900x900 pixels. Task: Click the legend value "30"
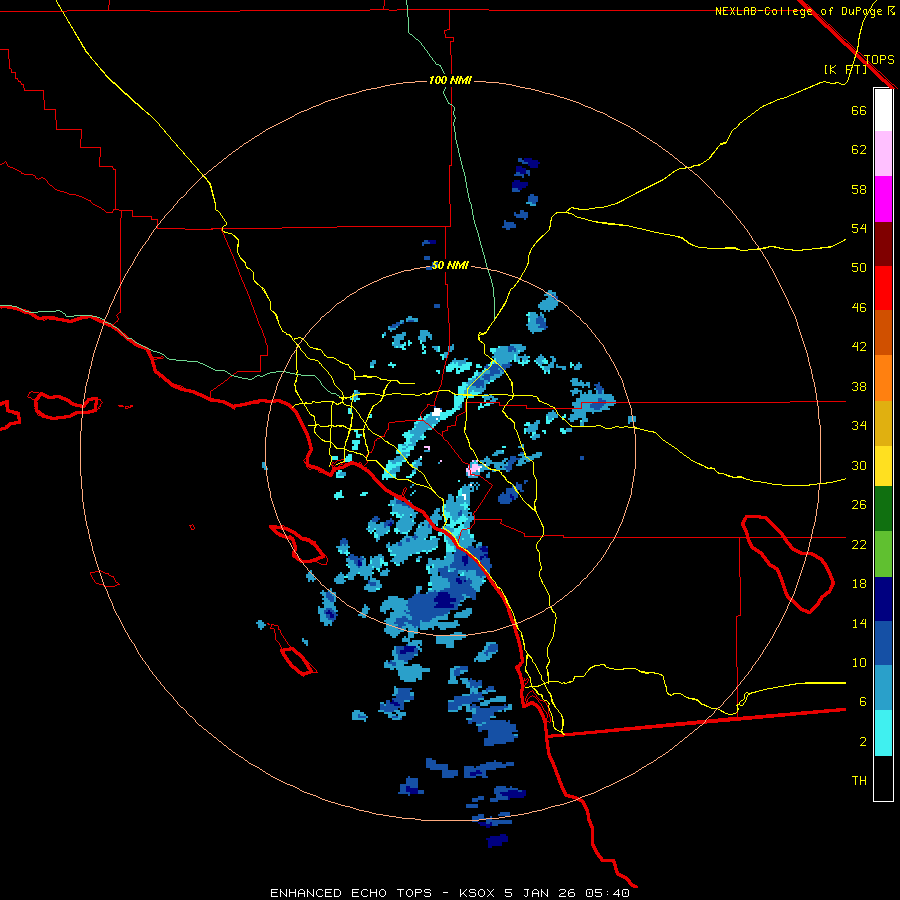[859, 465]
